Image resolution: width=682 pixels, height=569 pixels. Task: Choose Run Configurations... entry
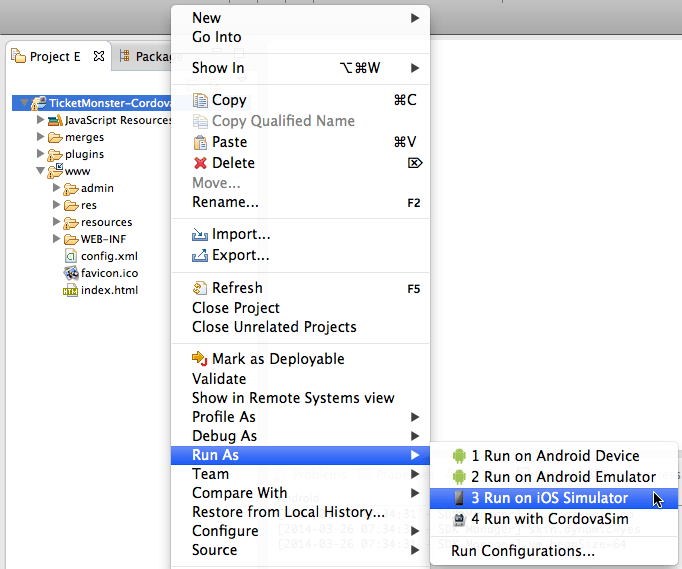point(522,550)
